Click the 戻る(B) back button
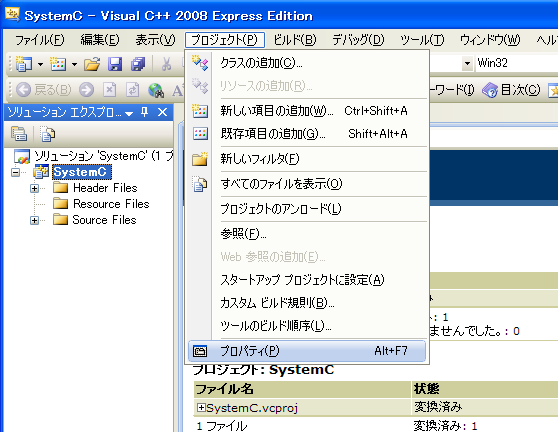Viewport: 558px width, 432px height. (x=43, y=90)
